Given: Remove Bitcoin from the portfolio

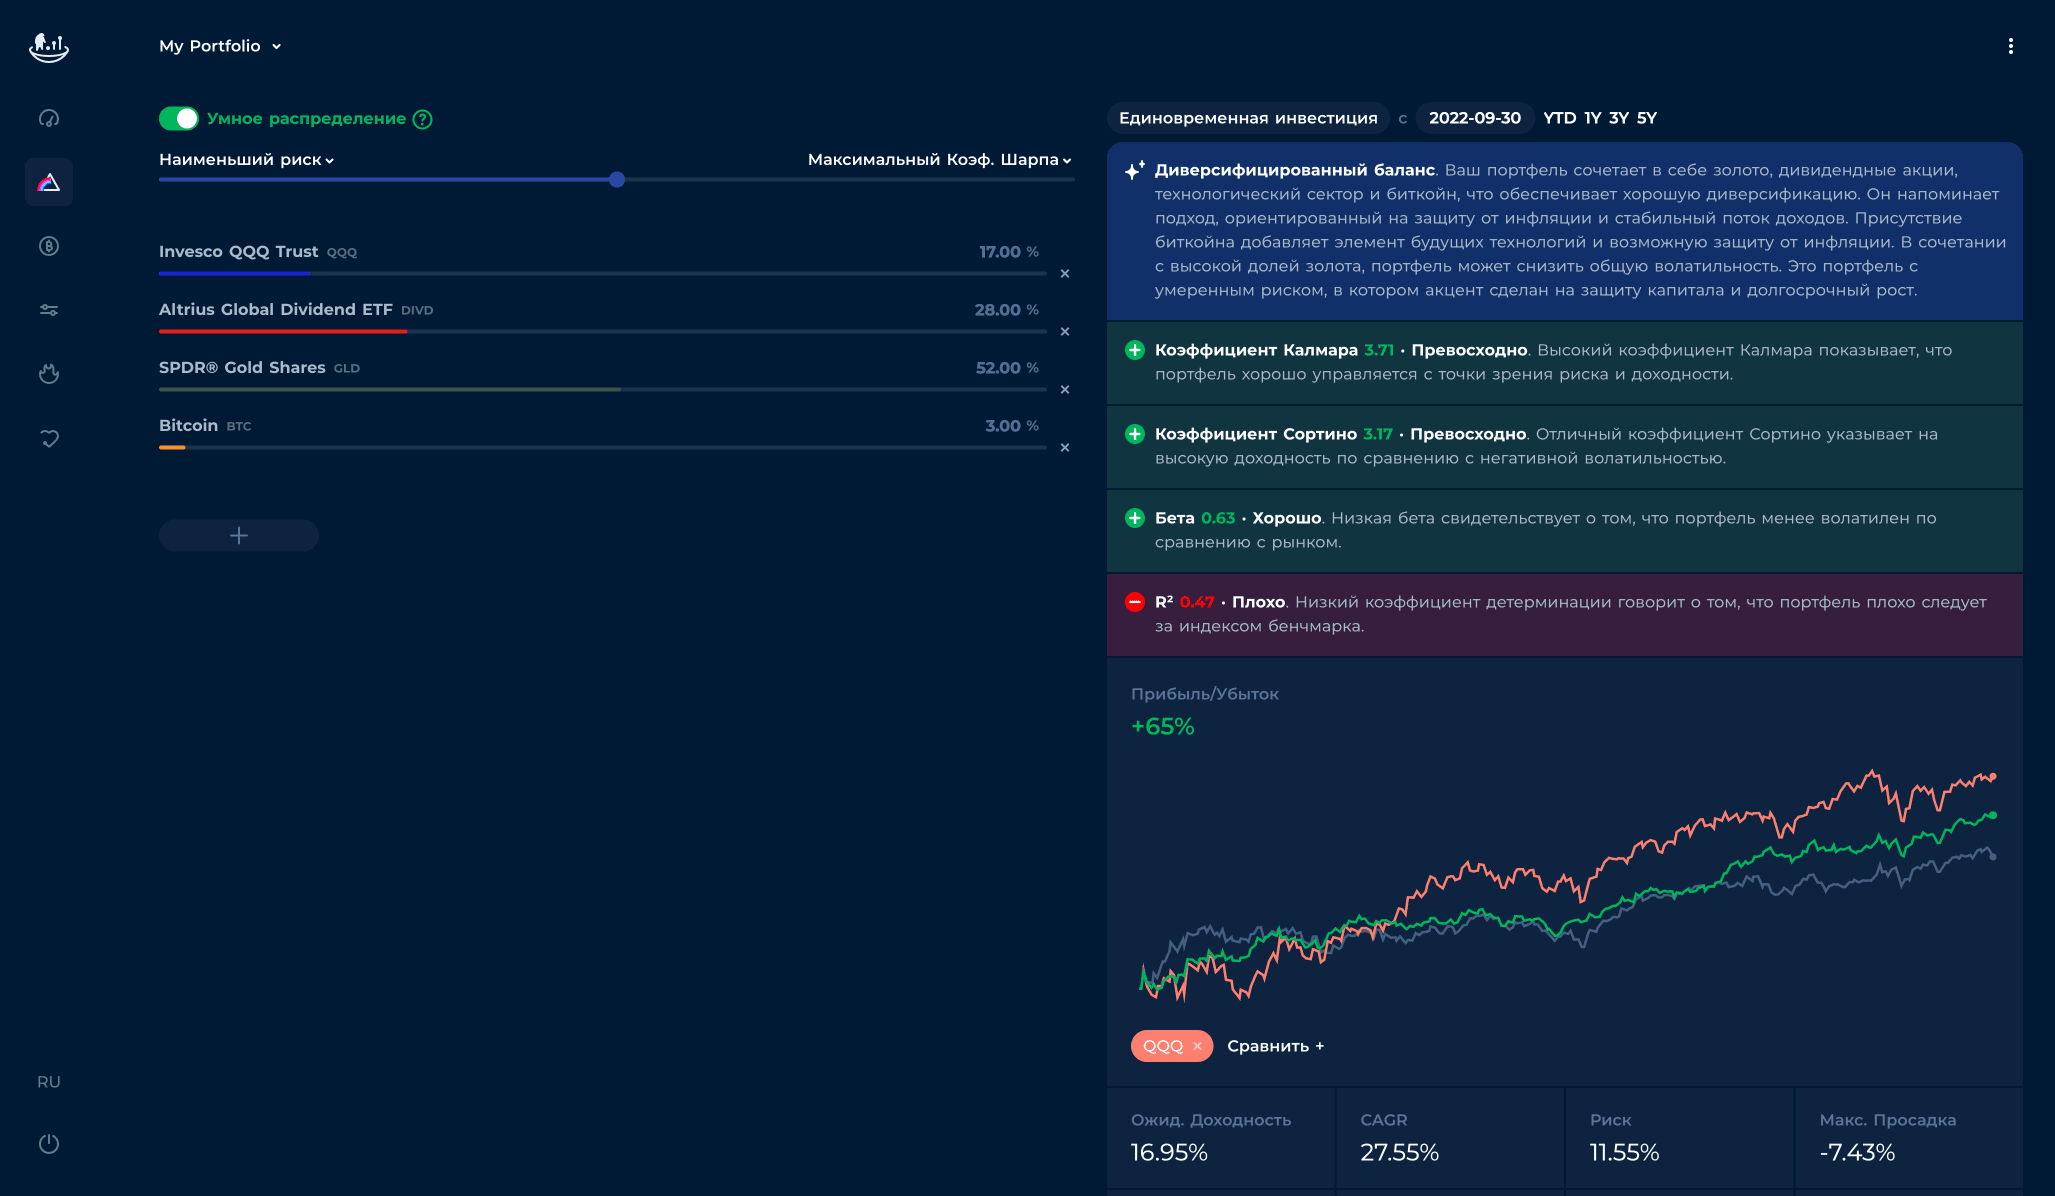Looking at the screenshot, I should coord(1065,447).
